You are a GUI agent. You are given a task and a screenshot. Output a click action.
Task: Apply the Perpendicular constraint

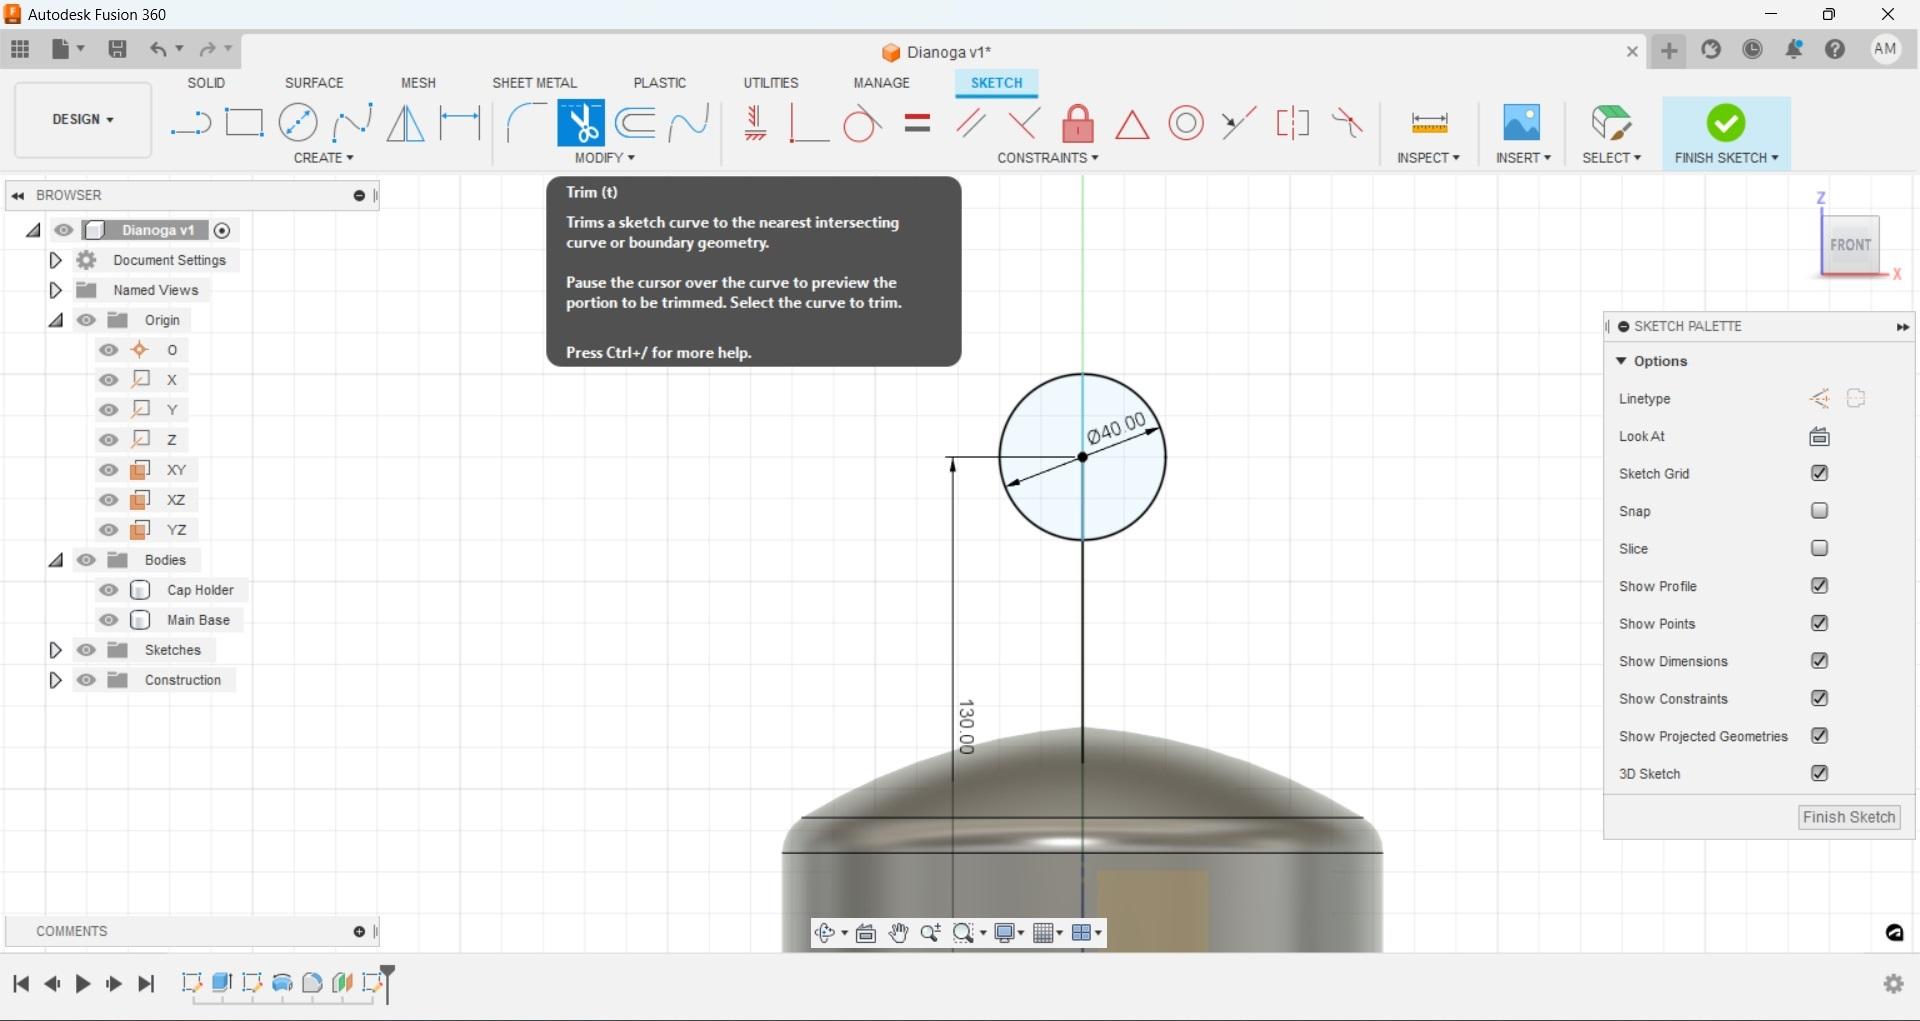click(x=1024, y=123)
